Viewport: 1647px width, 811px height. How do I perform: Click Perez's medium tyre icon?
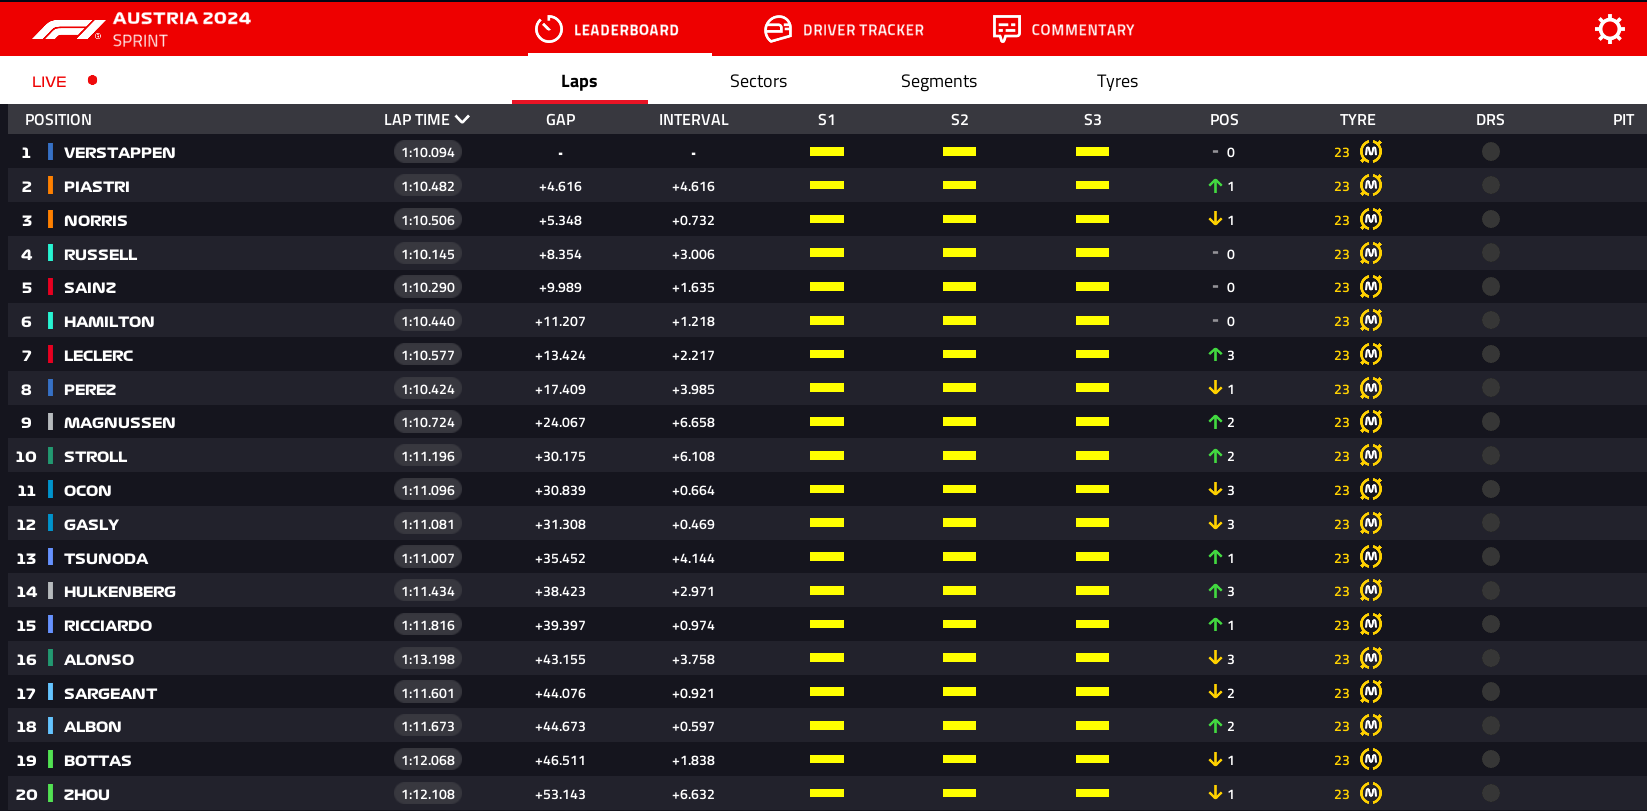point(1371,389)
